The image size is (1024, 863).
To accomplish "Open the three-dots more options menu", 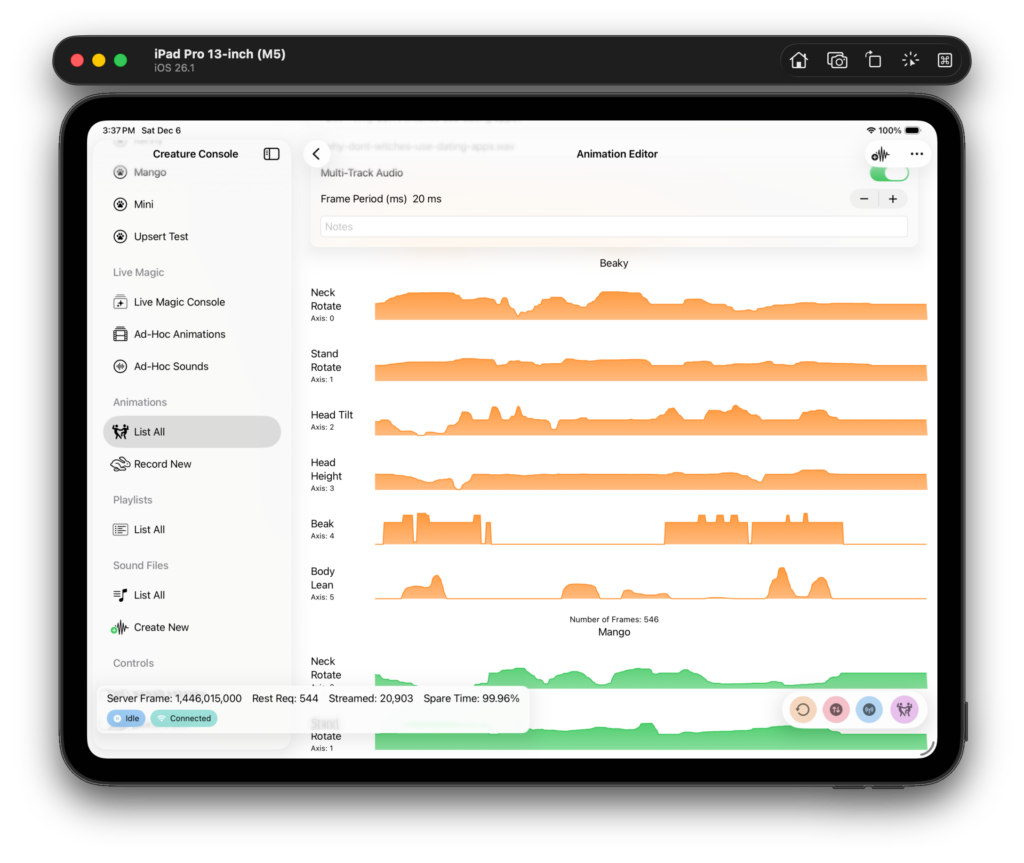I will (x=917, y=154).
